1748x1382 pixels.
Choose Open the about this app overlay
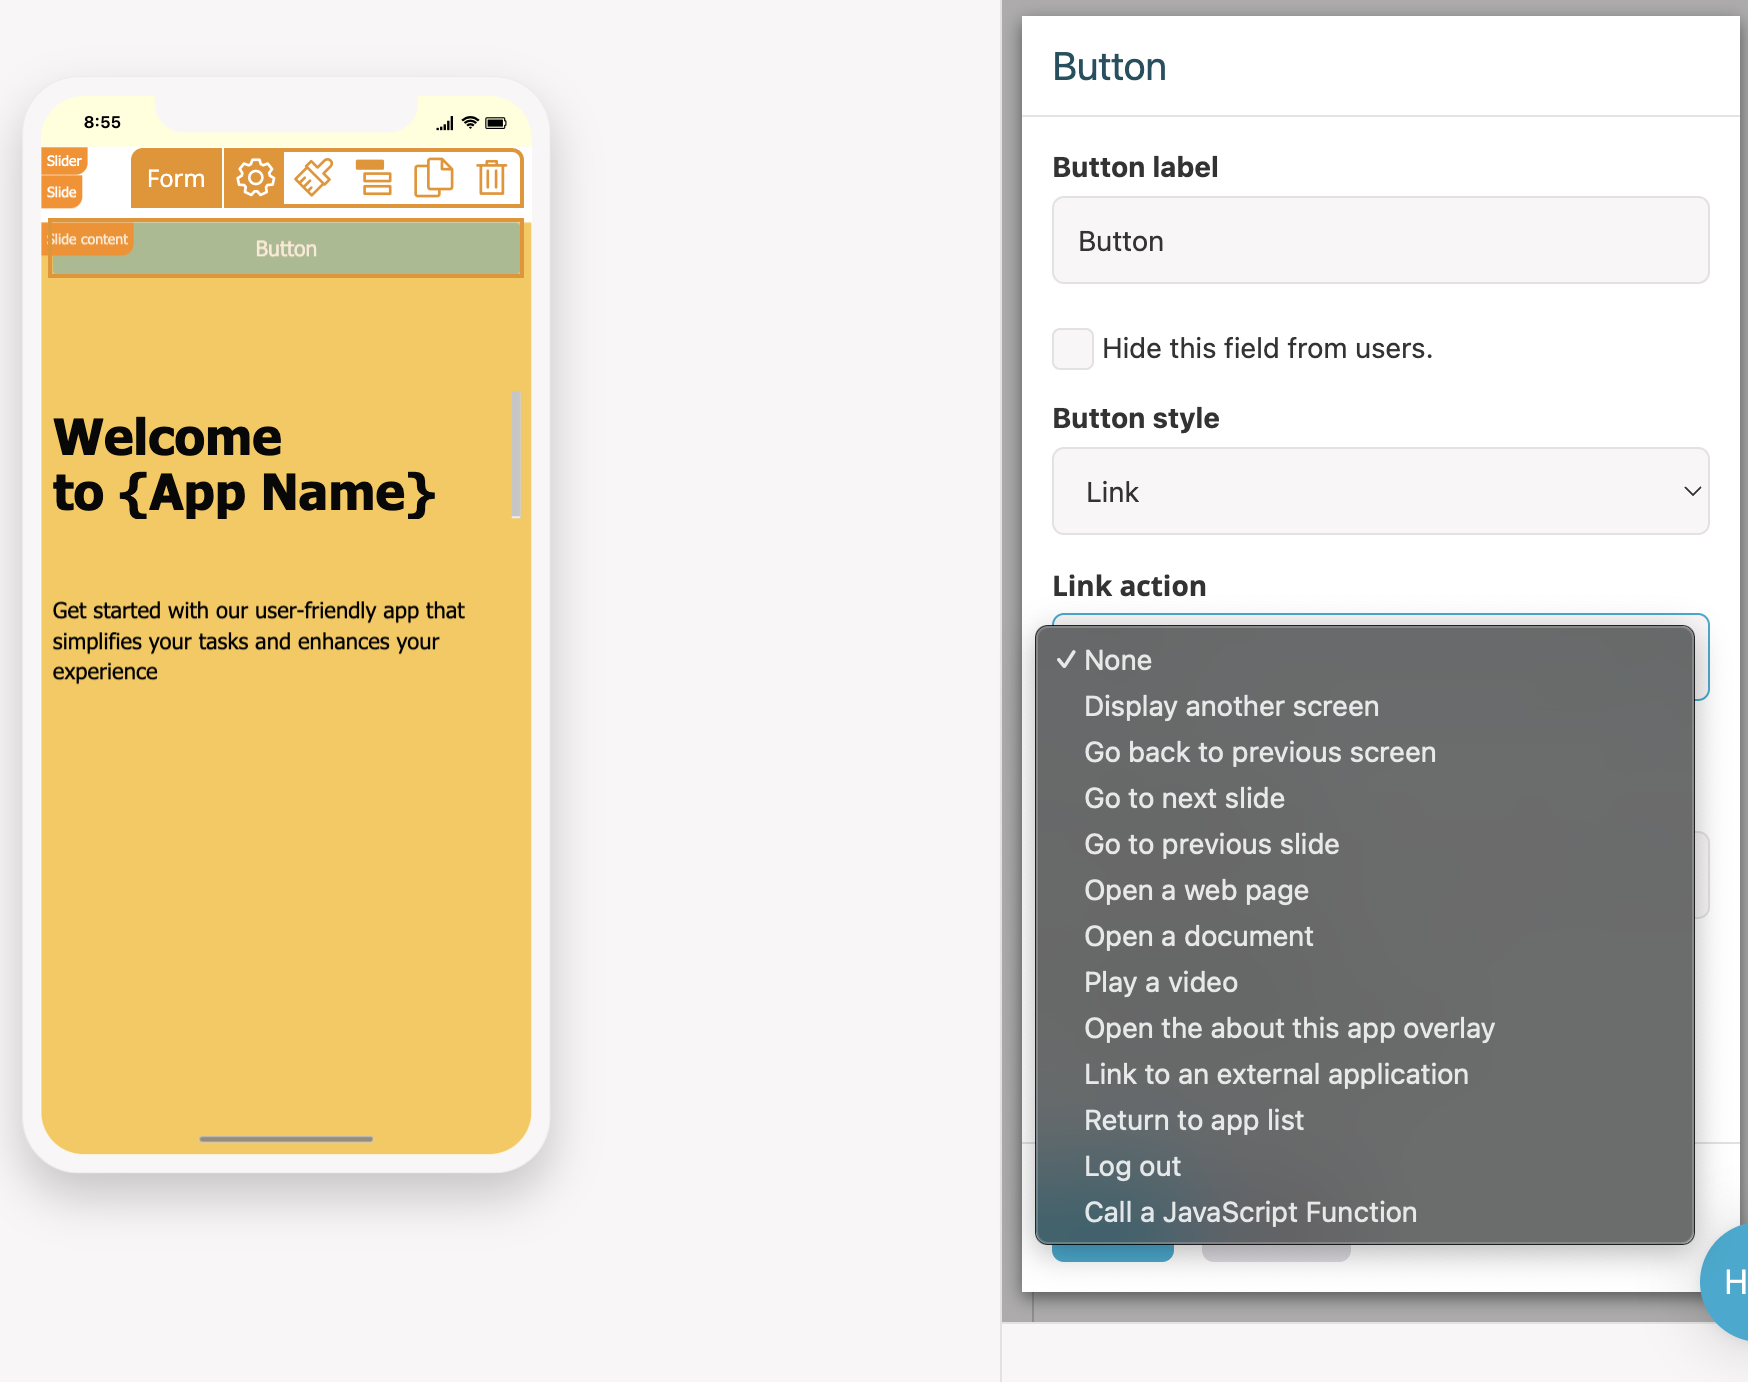coord(1365,1028)
